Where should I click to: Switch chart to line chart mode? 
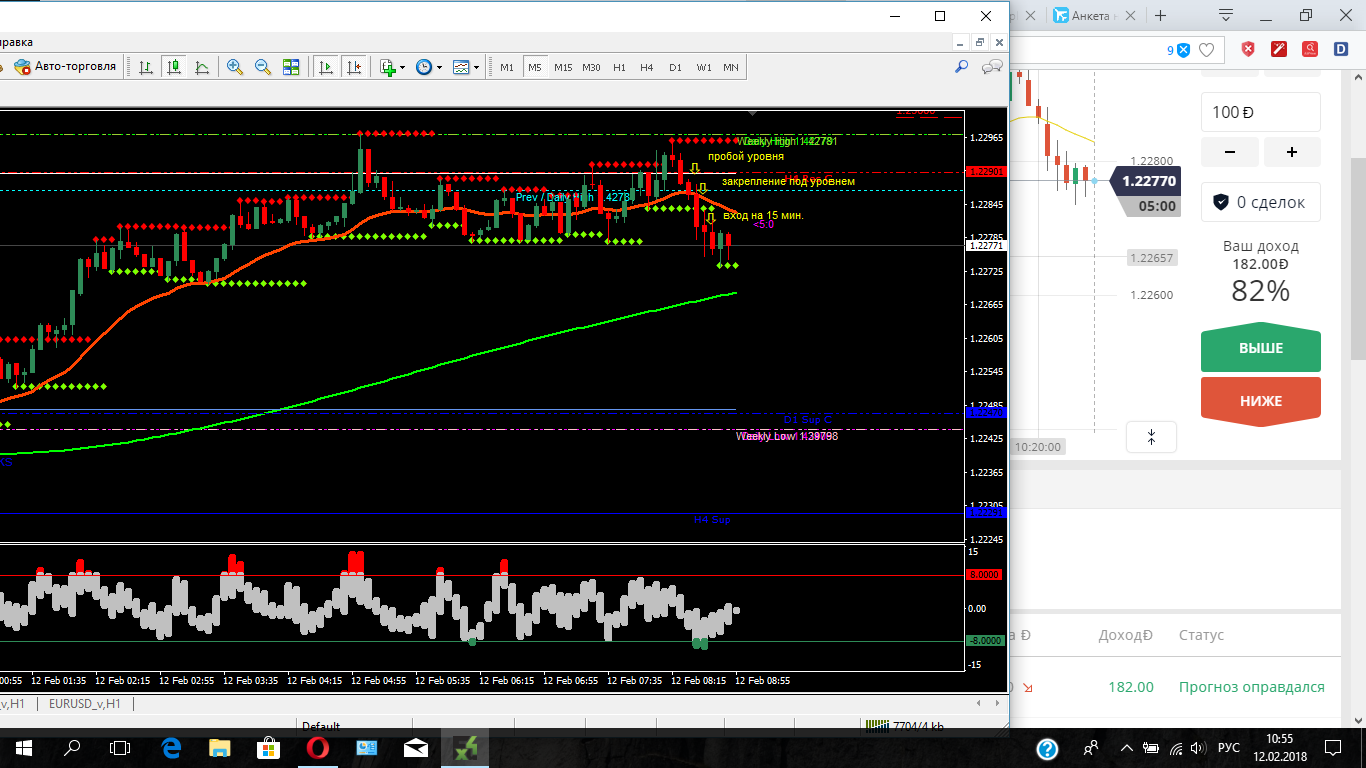pos(202,67)
